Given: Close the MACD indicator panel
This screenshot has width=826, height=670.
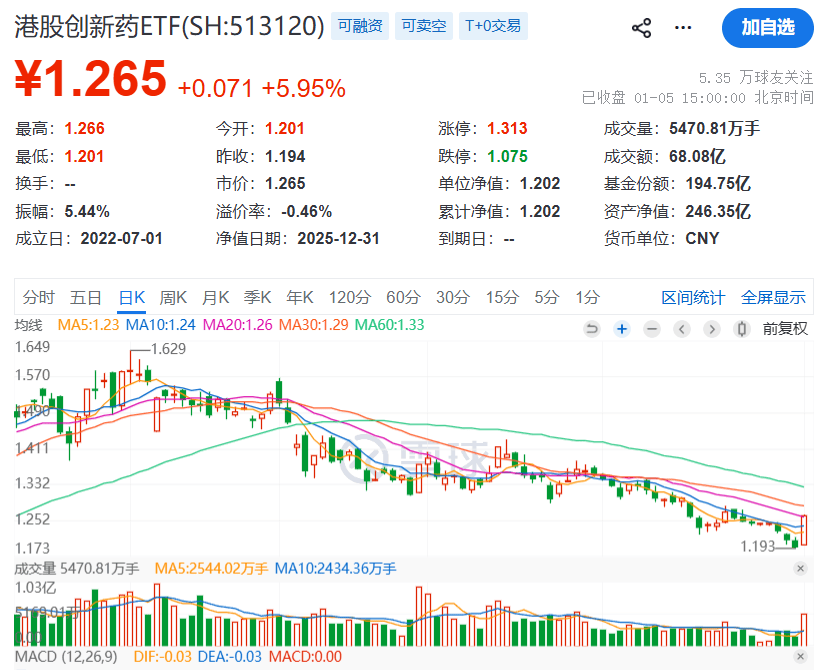Looking at the screenshot, I should point(800,656).
